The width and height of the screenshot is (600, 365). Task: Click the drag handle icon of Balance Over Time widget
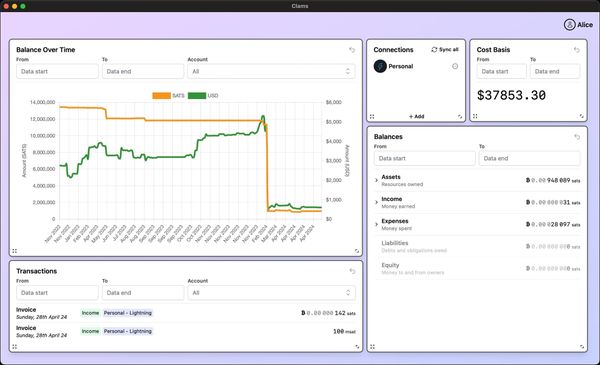[x=15, y=251]
